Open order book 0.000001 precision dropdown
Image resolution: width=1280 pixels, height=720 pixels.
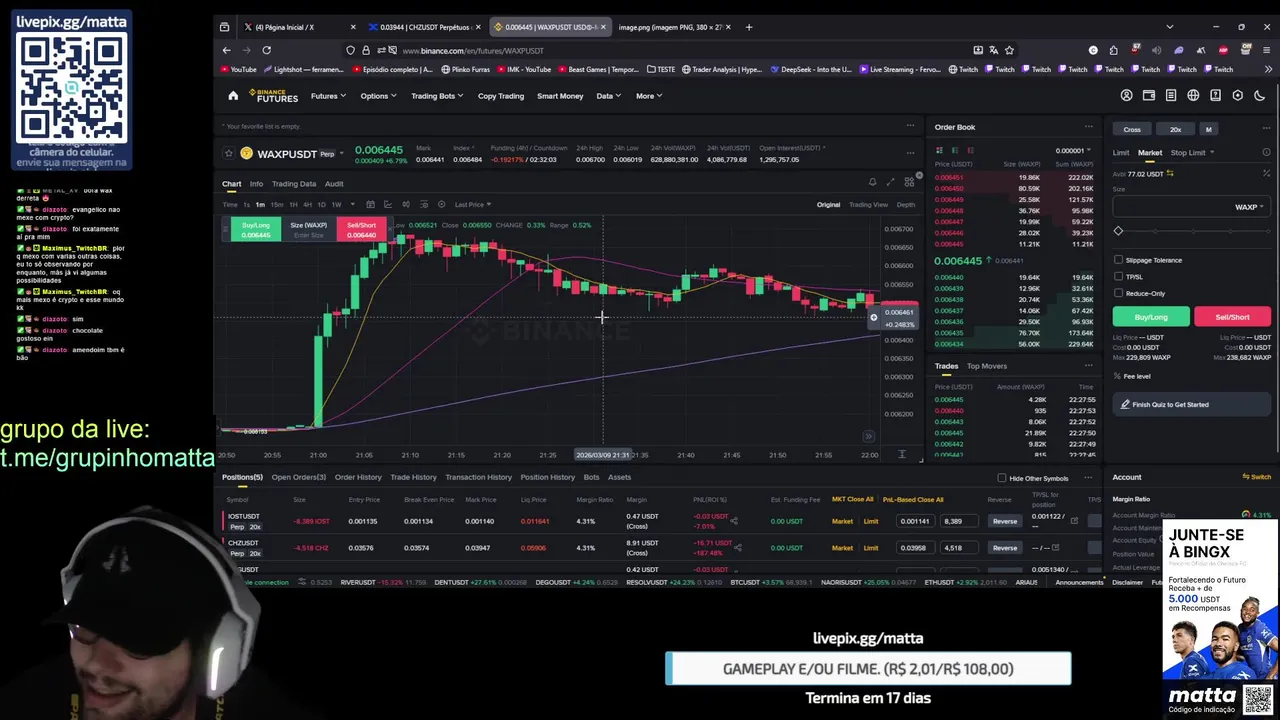[x=1072, y=151]
